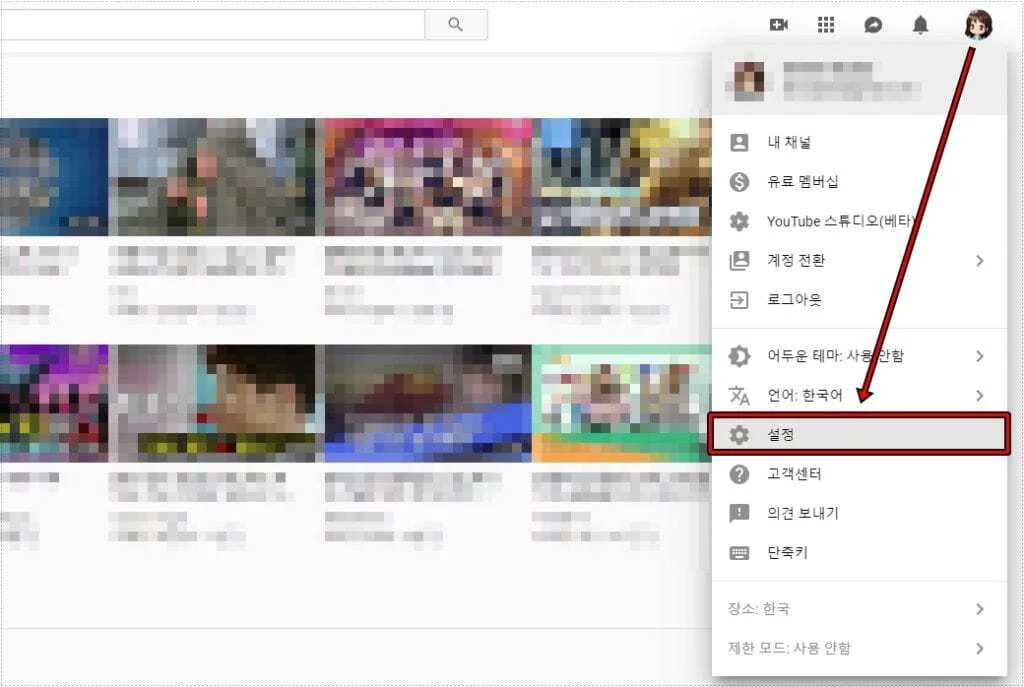Viewport: 1024px width, 687px height.
Task: Click the profile avatar in top bar
Action: click(x=978, y=25)
